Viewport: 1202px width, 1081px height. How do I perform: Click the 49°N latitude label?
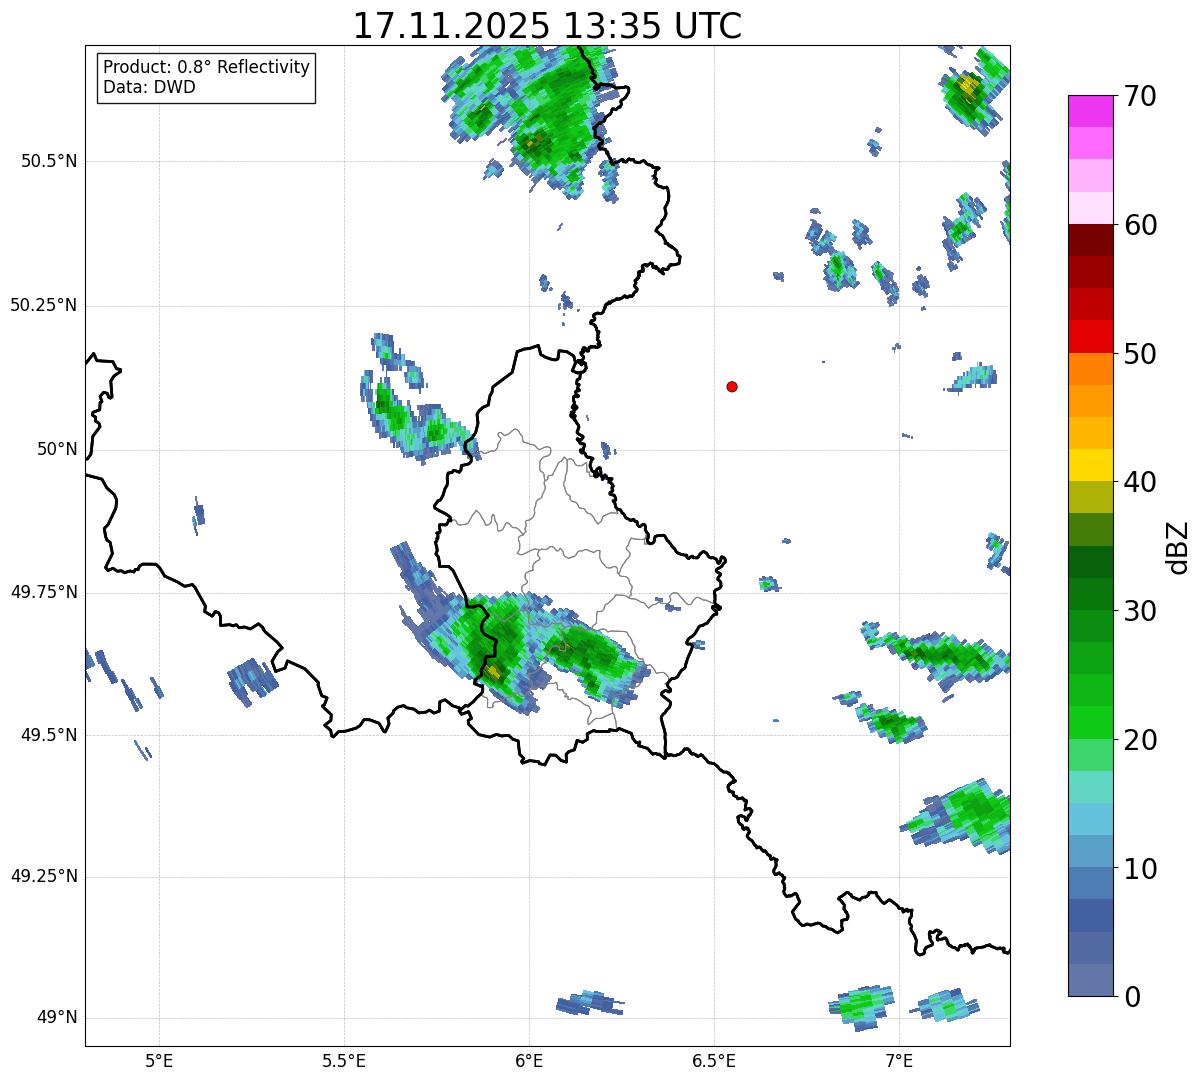coord(57,1017)
